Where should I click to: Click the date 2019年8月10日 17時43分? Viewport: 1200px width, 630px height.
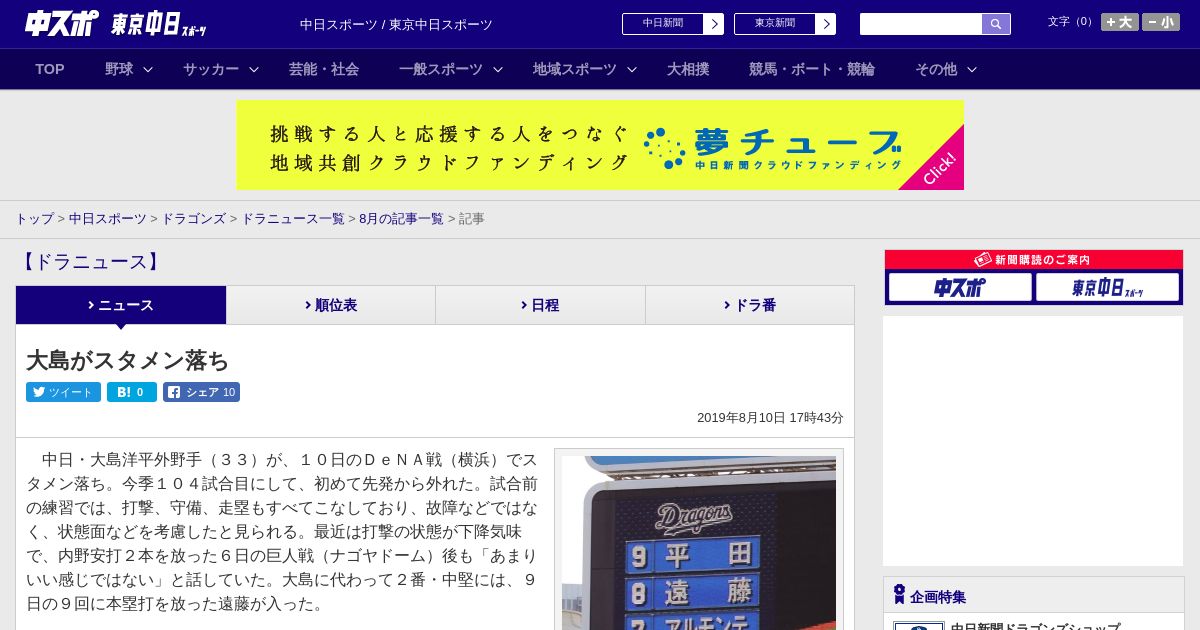[x=770, y=418]
